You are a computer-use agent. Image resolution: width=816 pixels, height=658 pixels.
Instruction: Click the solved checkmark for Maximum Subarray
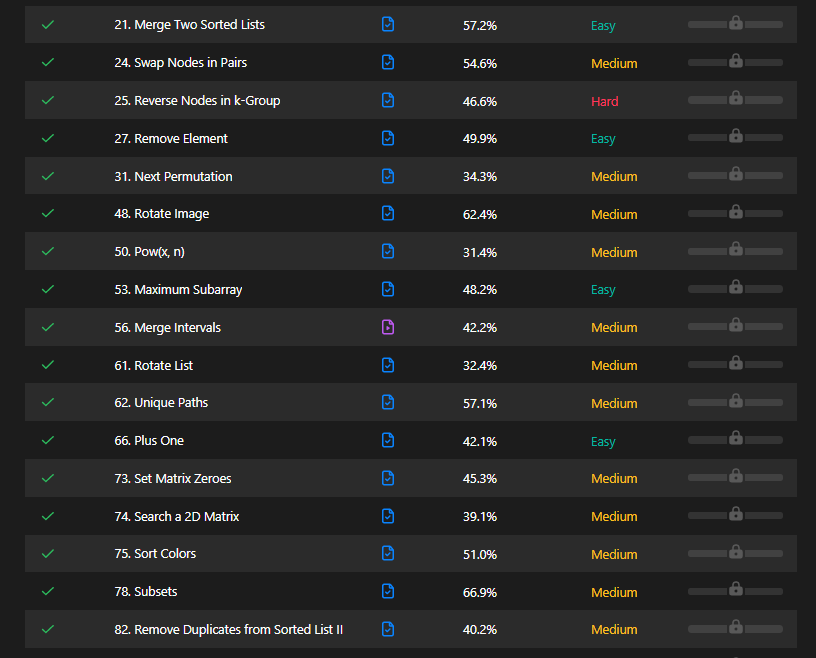[x=47, y=289]
